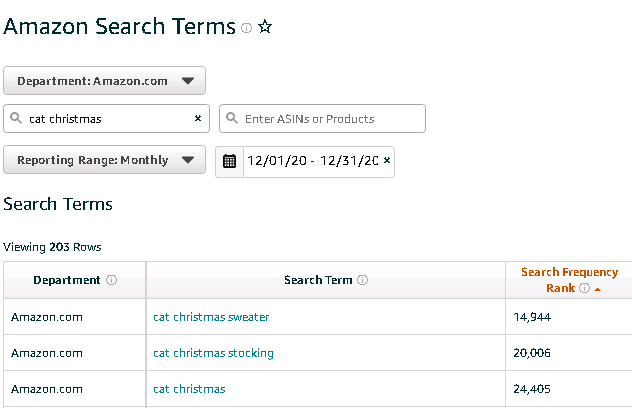Sort by the Department column header
This screenshot has width=632, height=408.
(x=67, y=280)
